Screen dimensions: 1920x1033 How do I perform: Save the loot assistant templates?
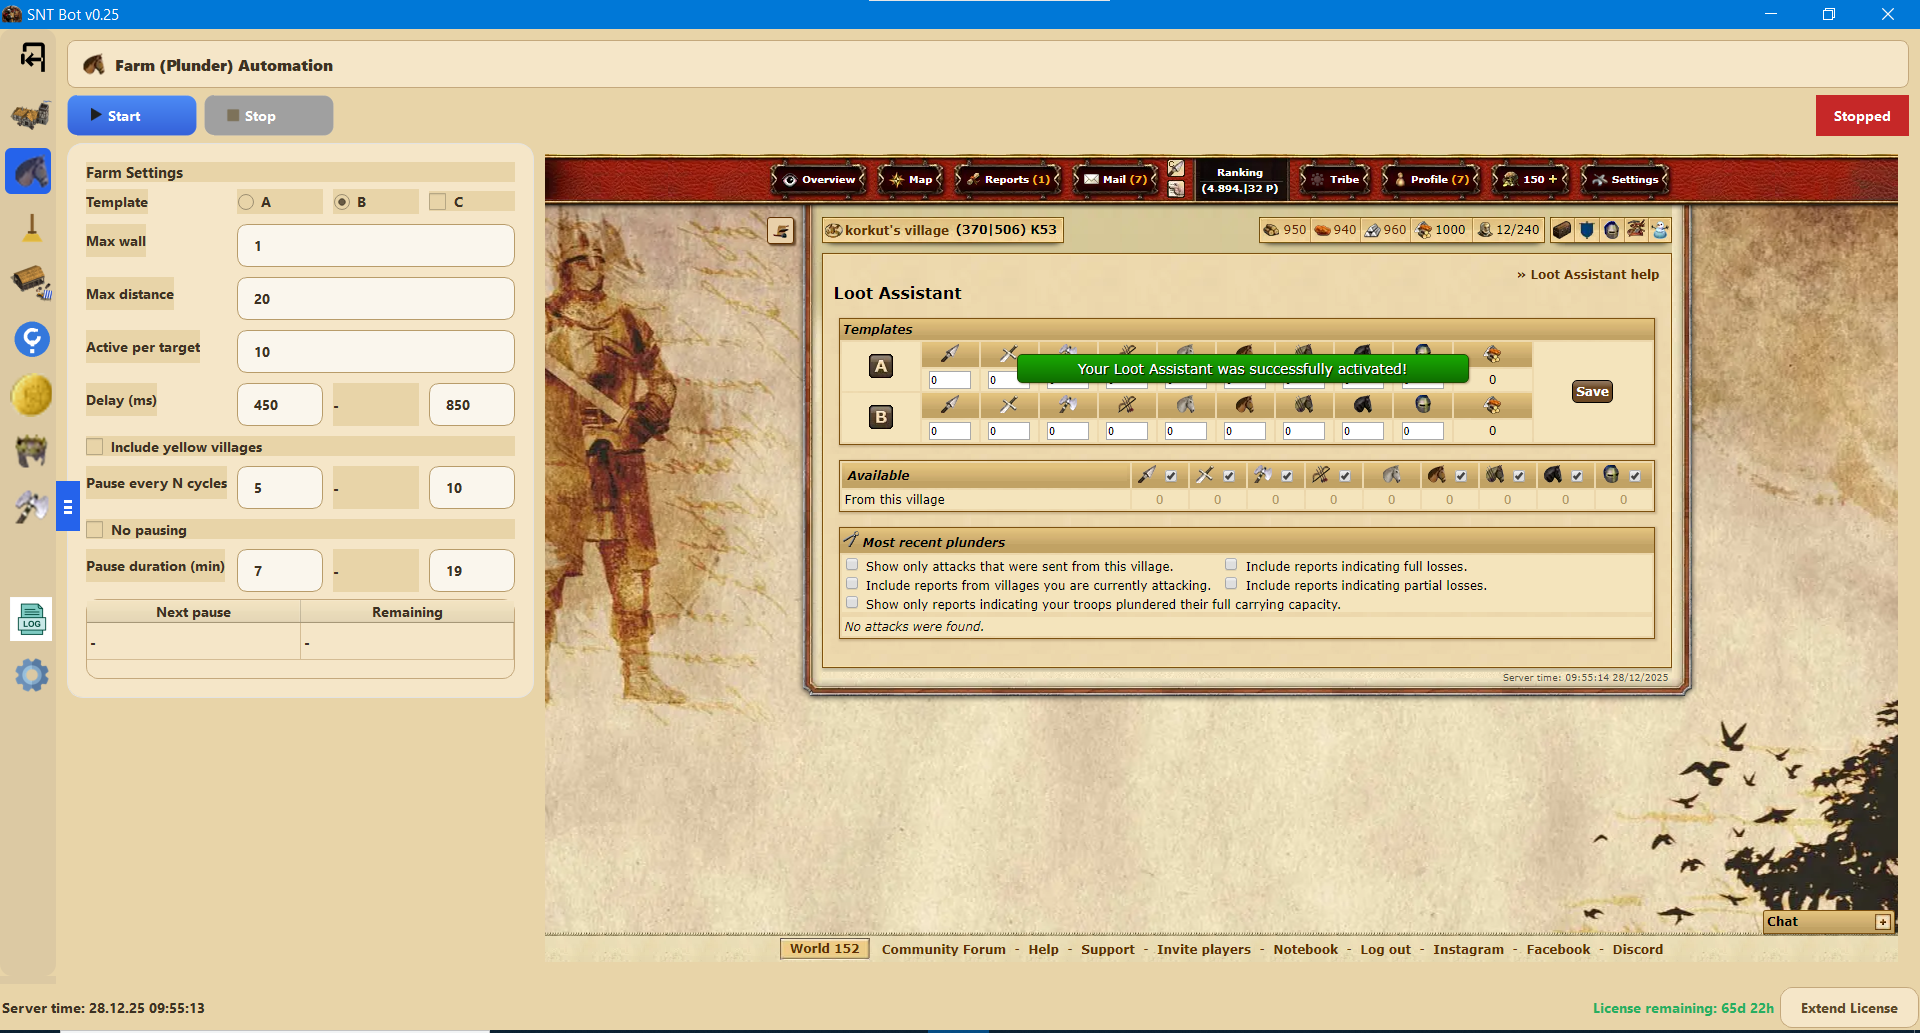tap(1592, 392)
